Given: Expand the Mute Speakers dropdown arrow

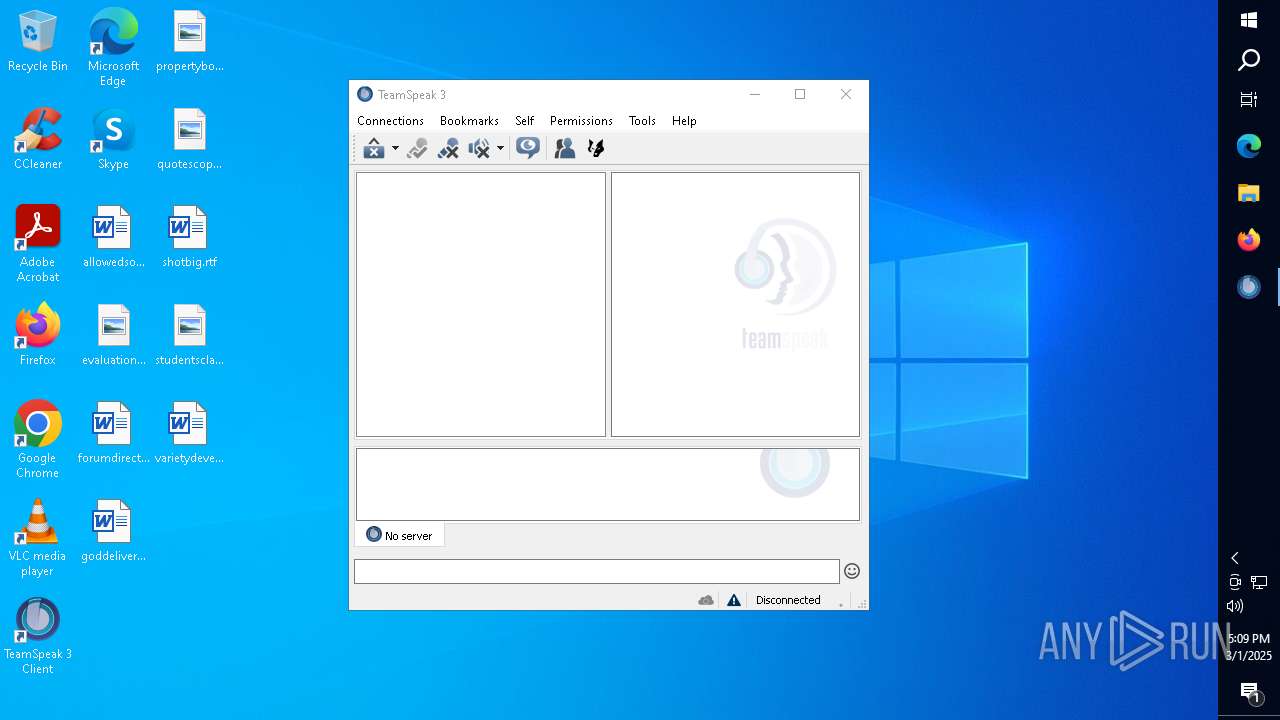Looking at the screenshot, I should tap(500, 149).
